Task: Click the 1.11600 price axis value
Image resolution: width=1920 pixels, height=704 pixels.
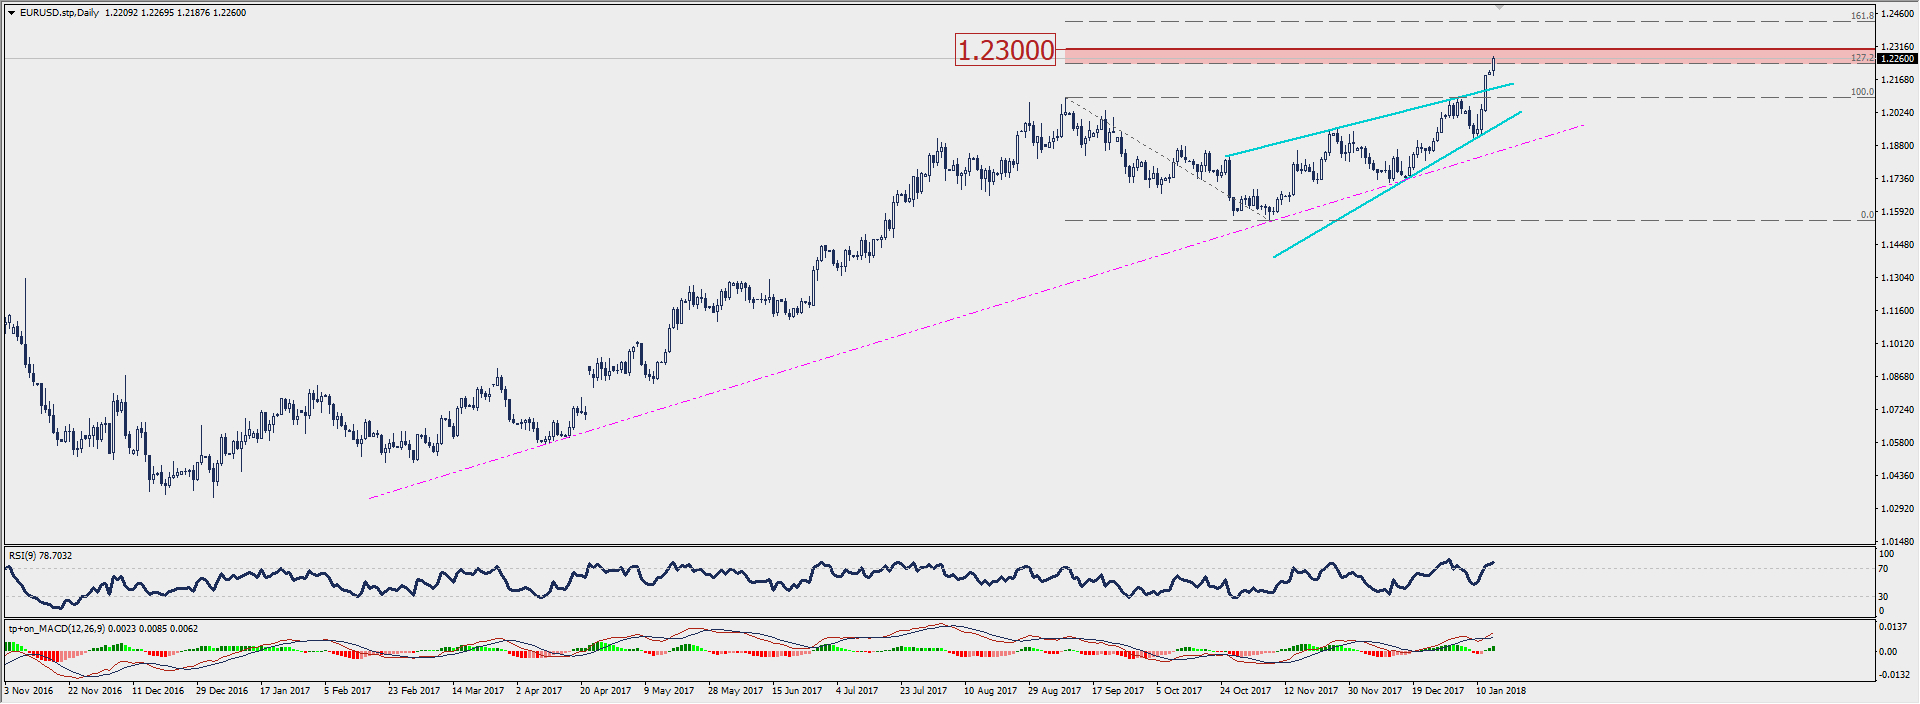Action: point(1898,311)
